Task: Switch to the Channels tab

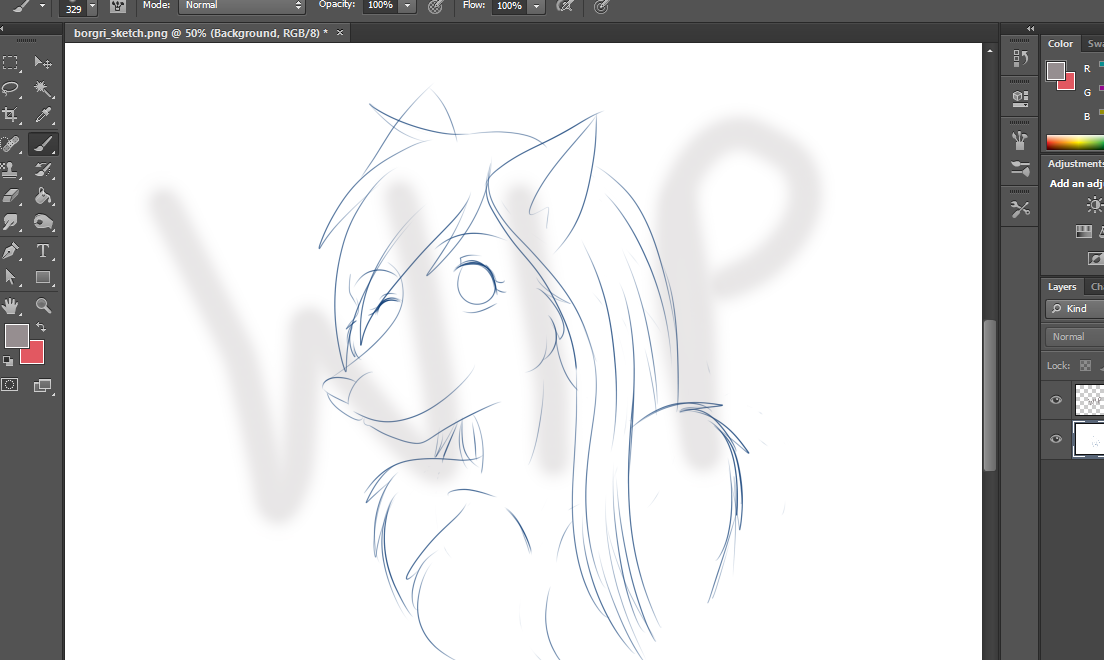Action: (x=1096, y=287)
